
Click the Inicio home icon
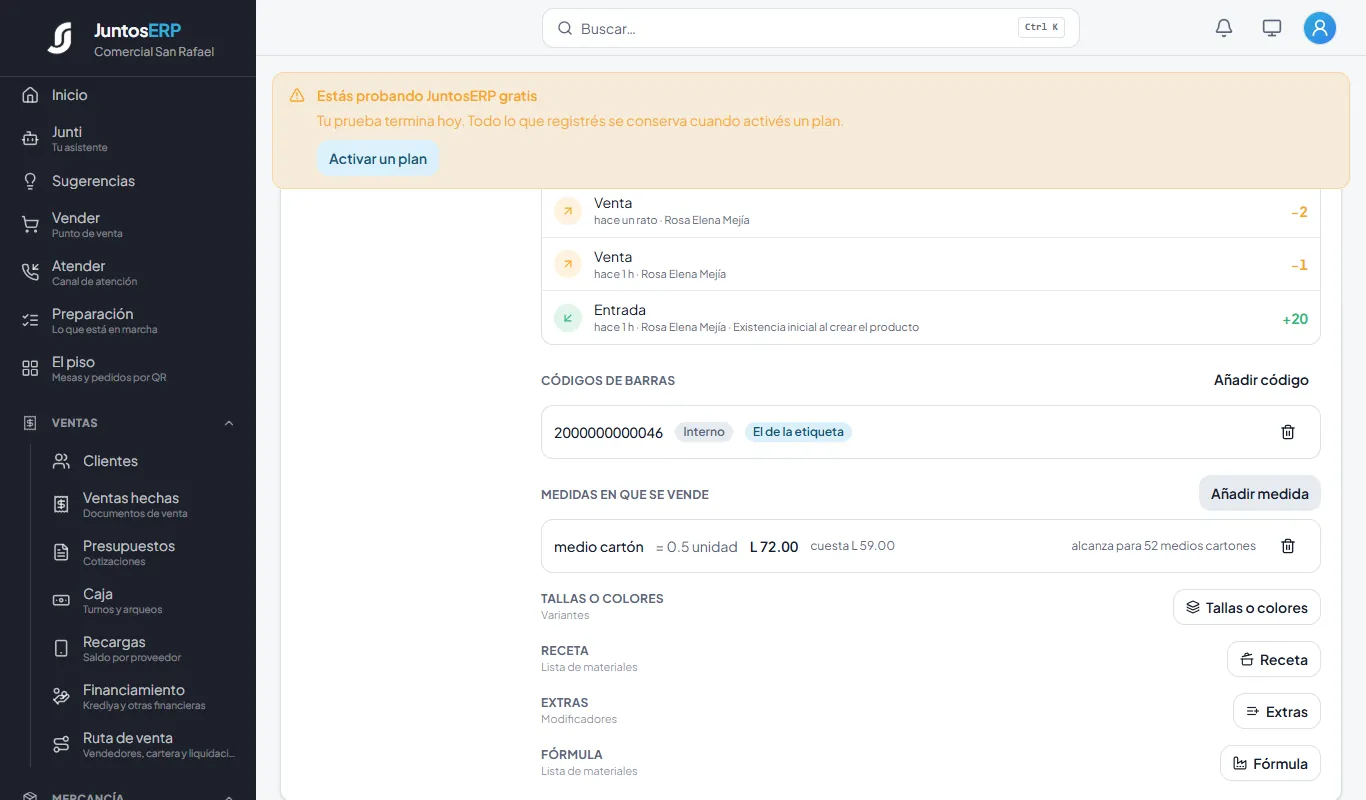pos(30,95)
